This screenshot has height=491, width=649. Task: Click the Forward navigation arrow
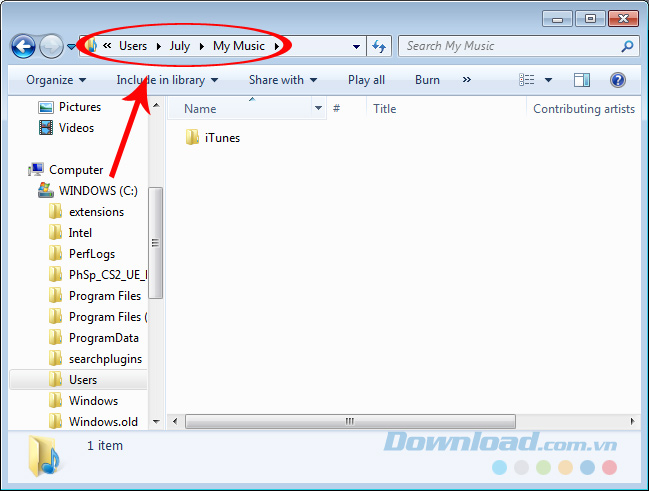point(51,46)
